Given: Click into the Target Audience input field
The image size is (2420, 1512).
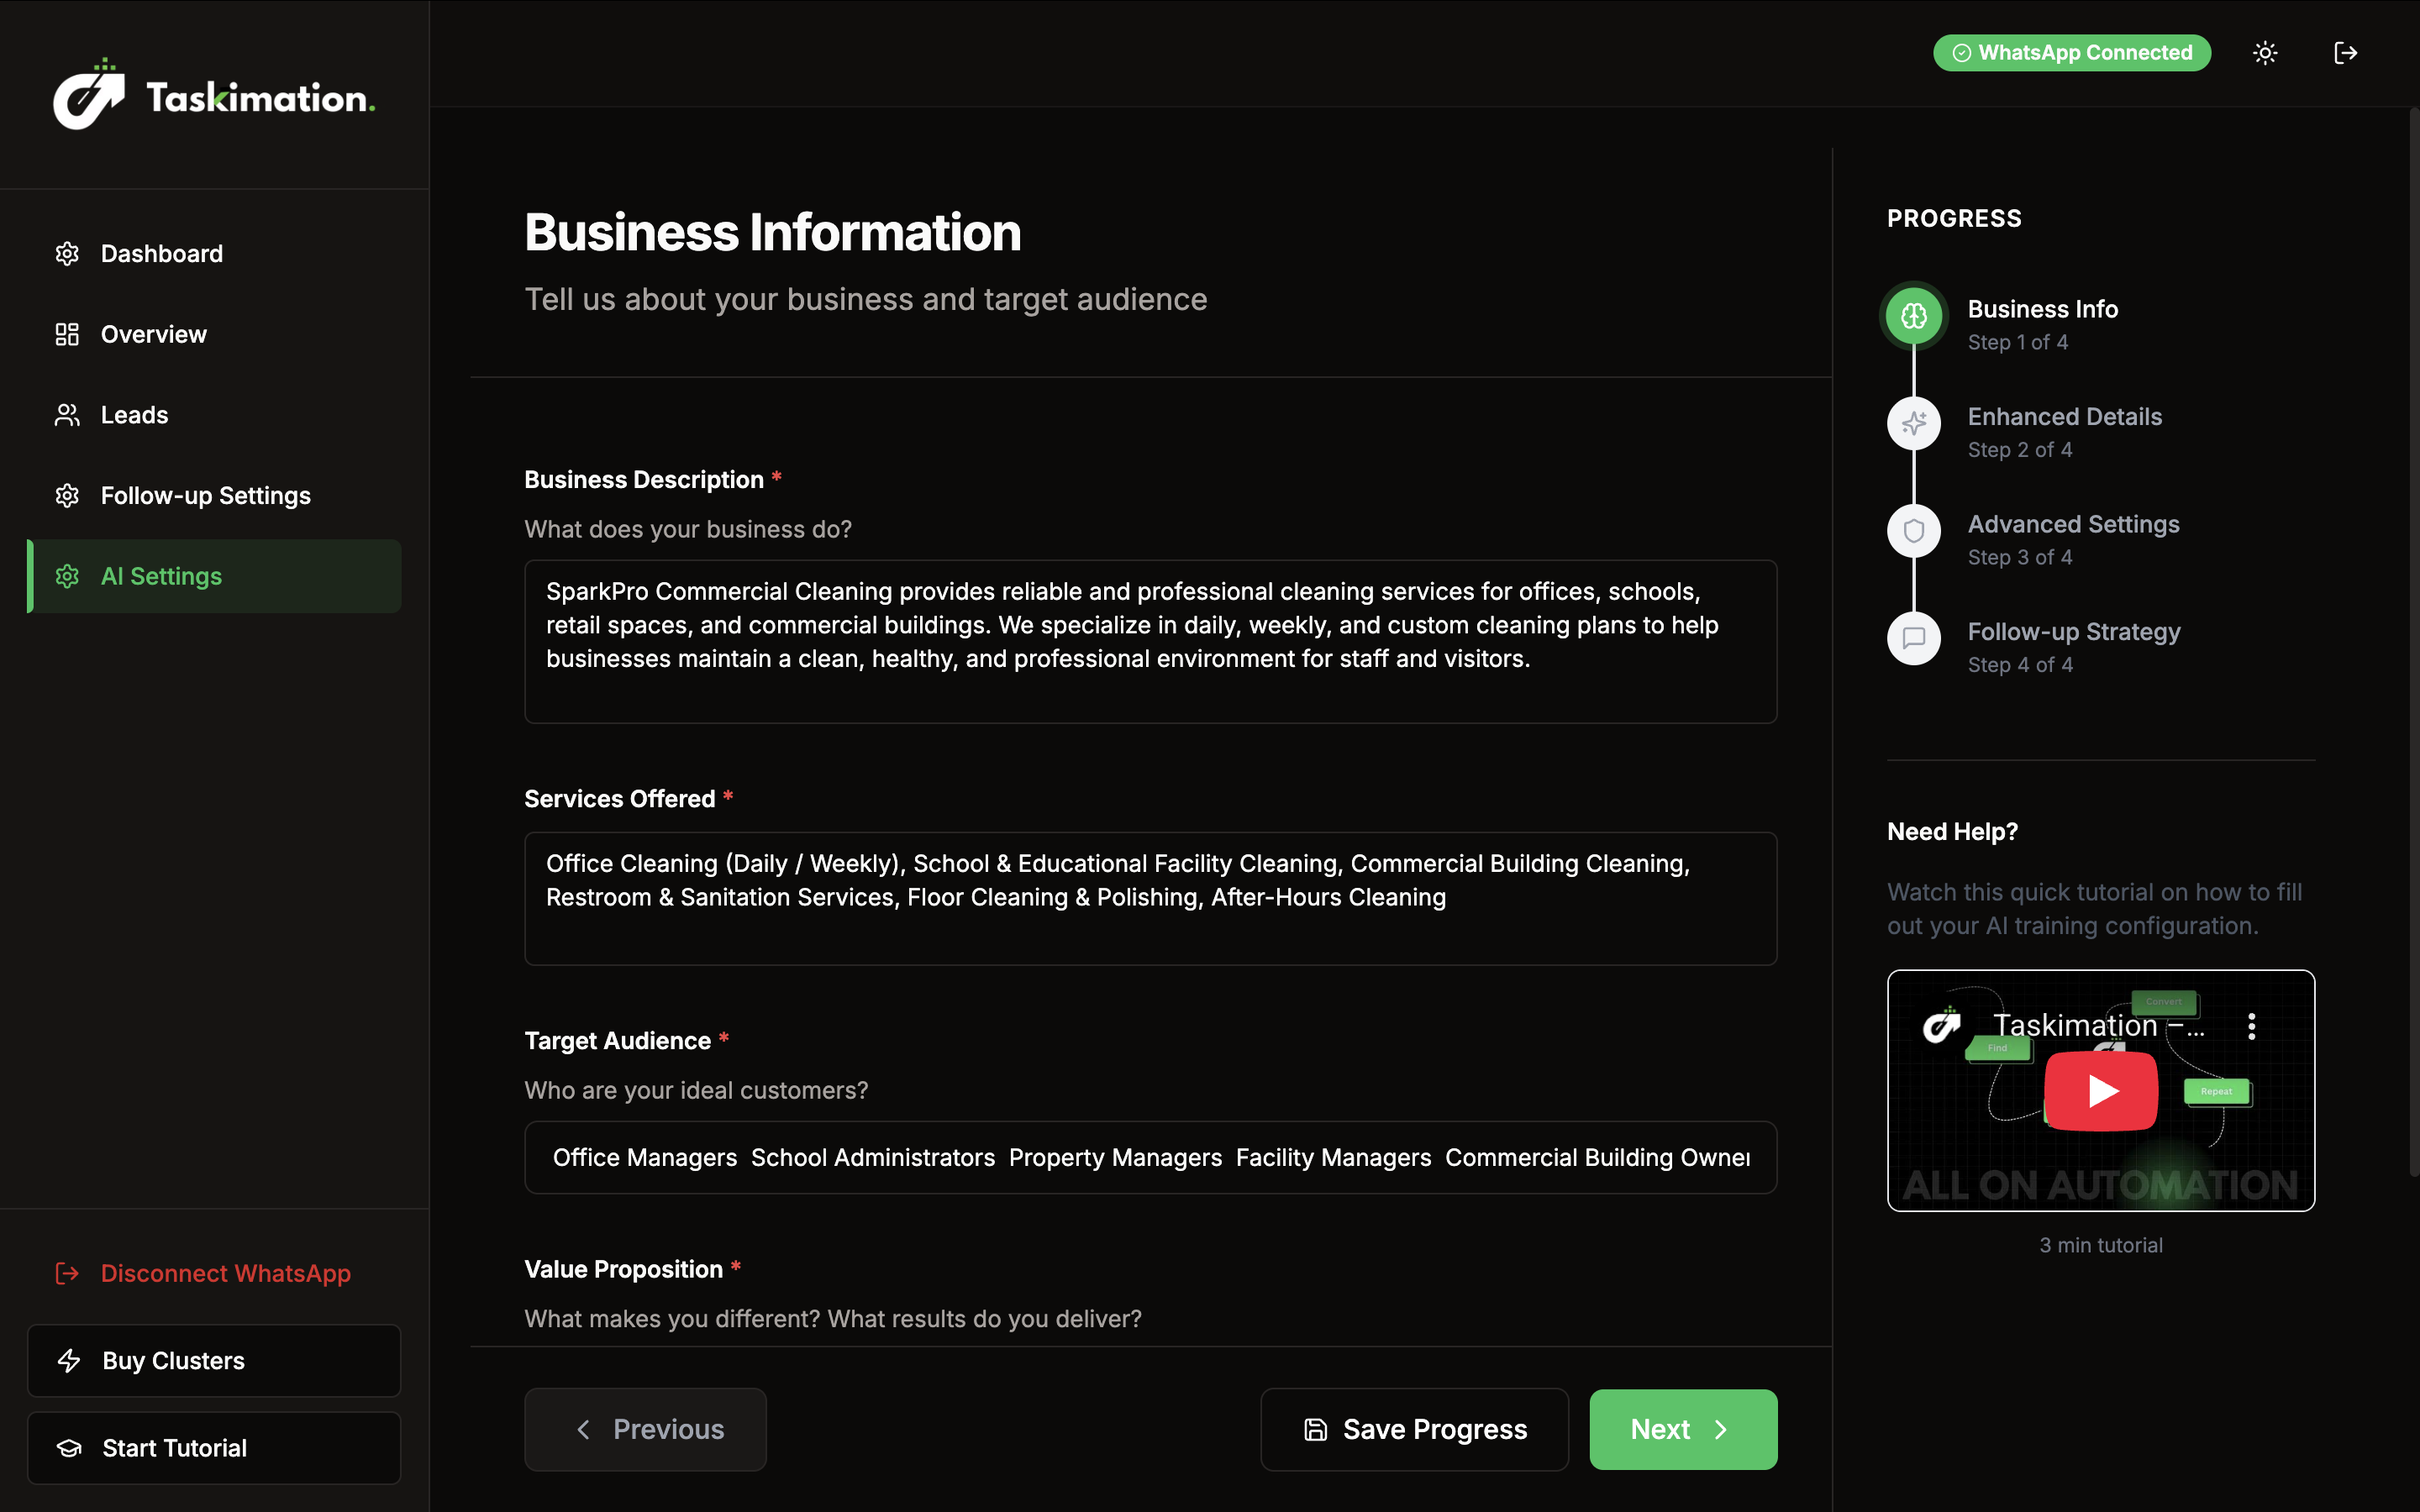Looking at the screenshot, I should [x=1150, y=1157].
